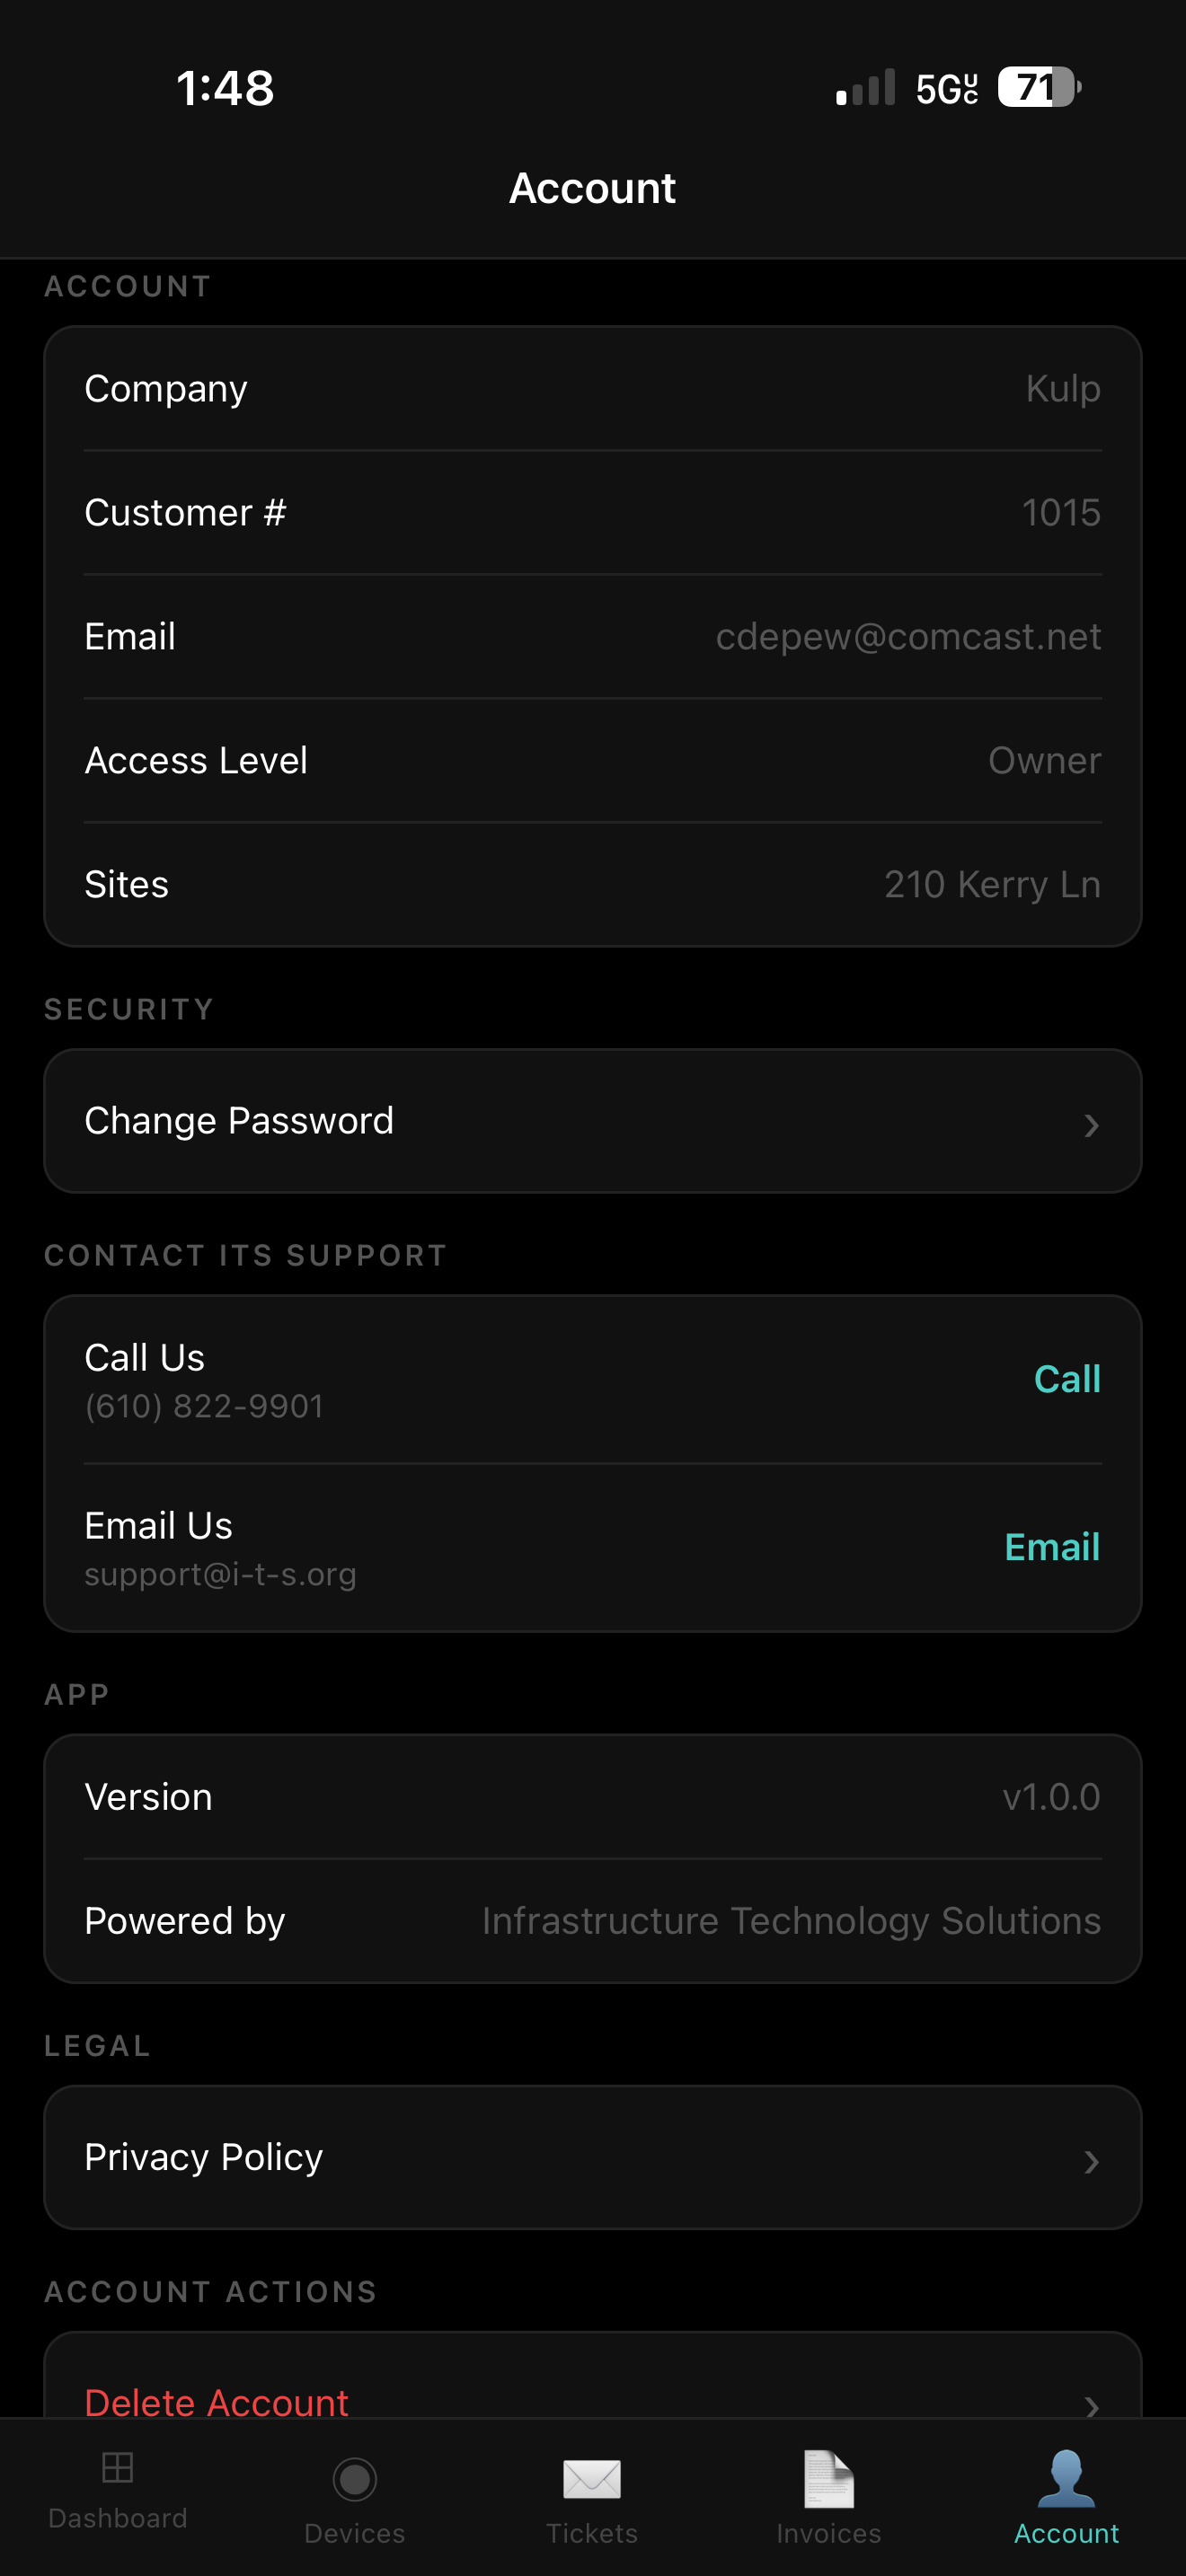Select the red Delete Account option
The width and height of the screenshot is (1186, 2576).
point(216,2402)
